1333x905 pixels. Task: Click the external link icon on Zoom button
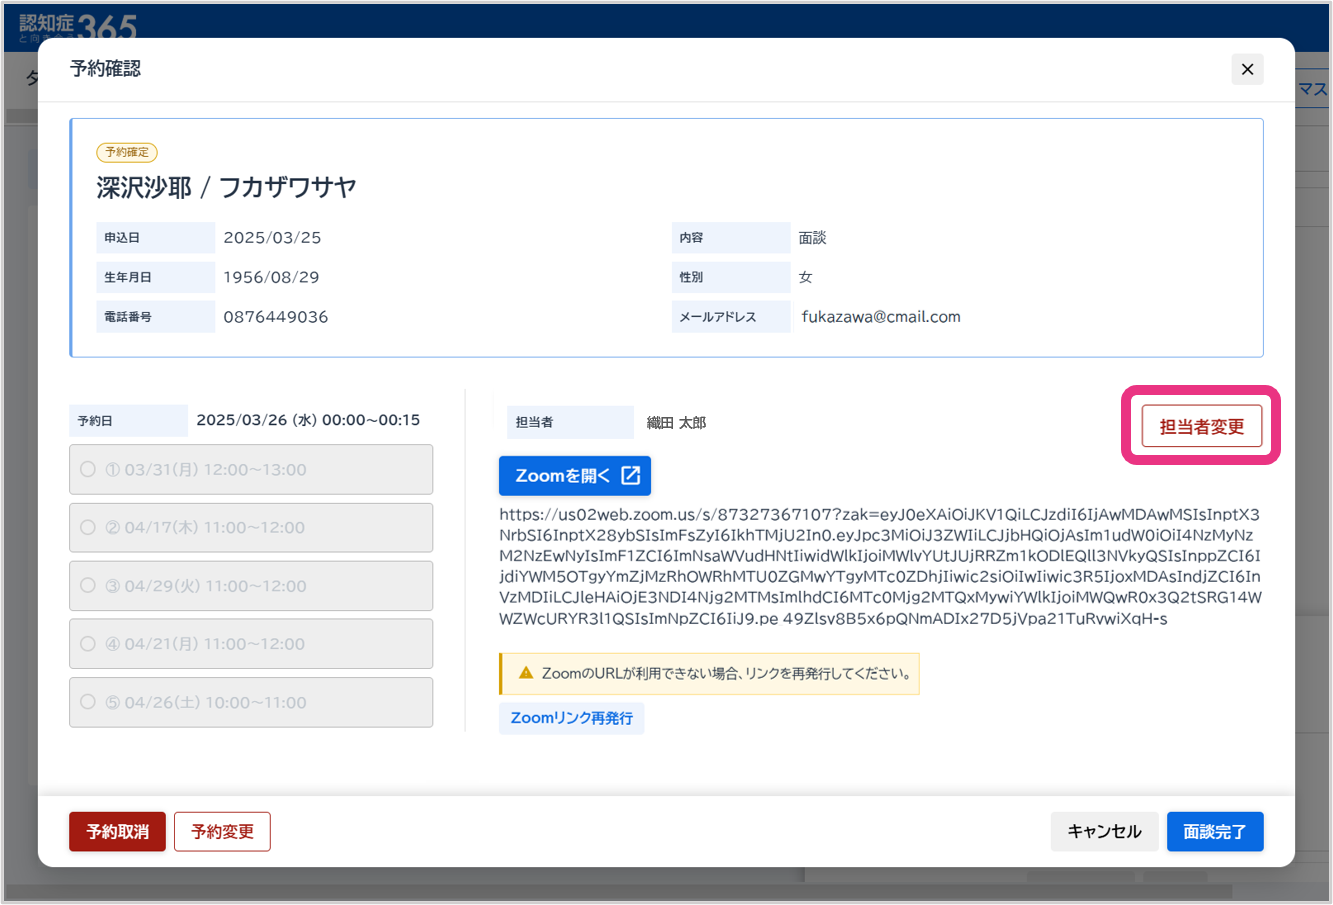631,476
